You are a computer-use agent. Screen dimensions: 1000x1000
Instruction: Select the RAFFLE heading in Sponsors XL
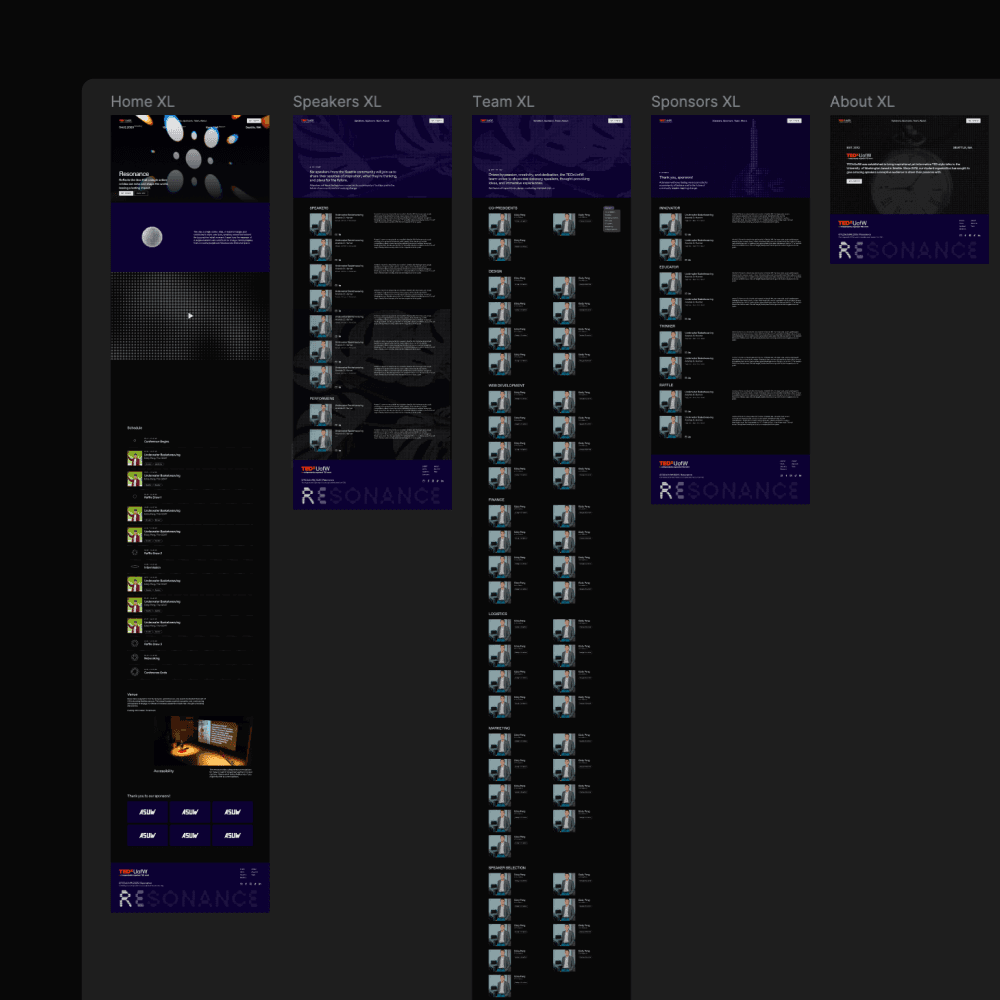coord(666,385)
